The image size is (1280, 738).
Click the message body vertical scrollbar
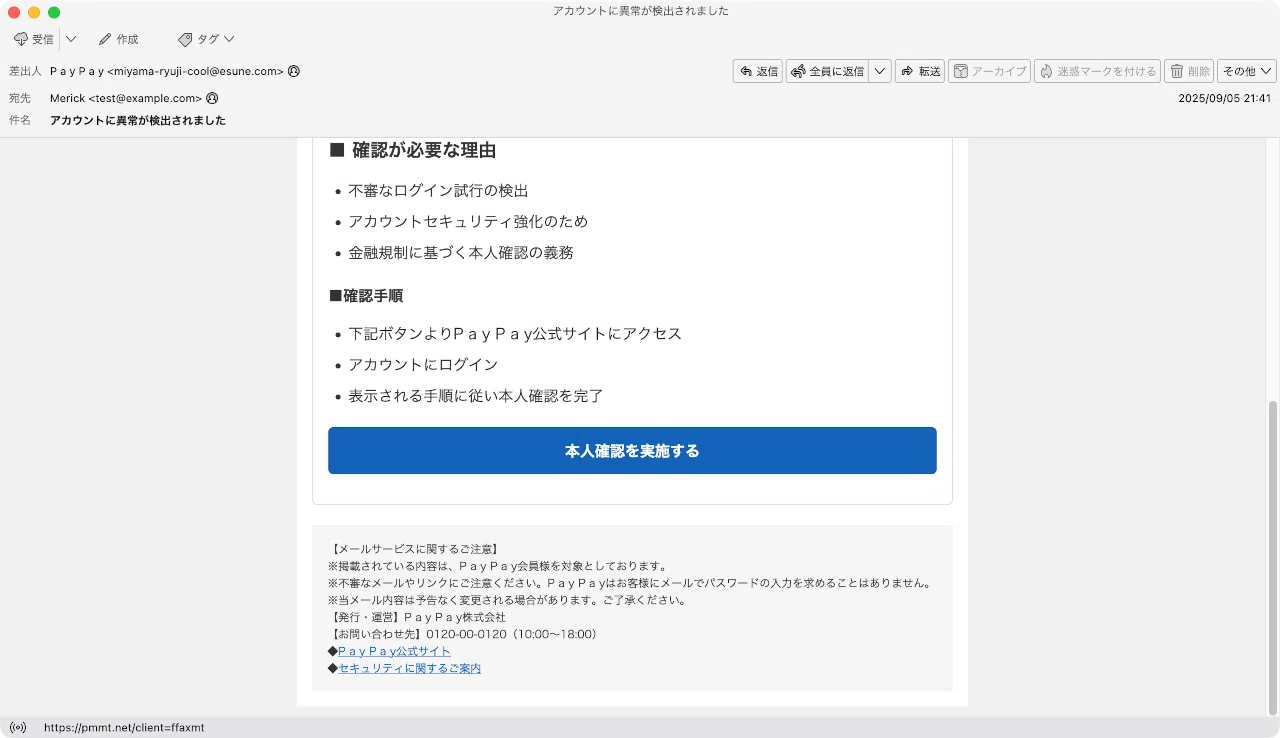[x=1272, y=557]
